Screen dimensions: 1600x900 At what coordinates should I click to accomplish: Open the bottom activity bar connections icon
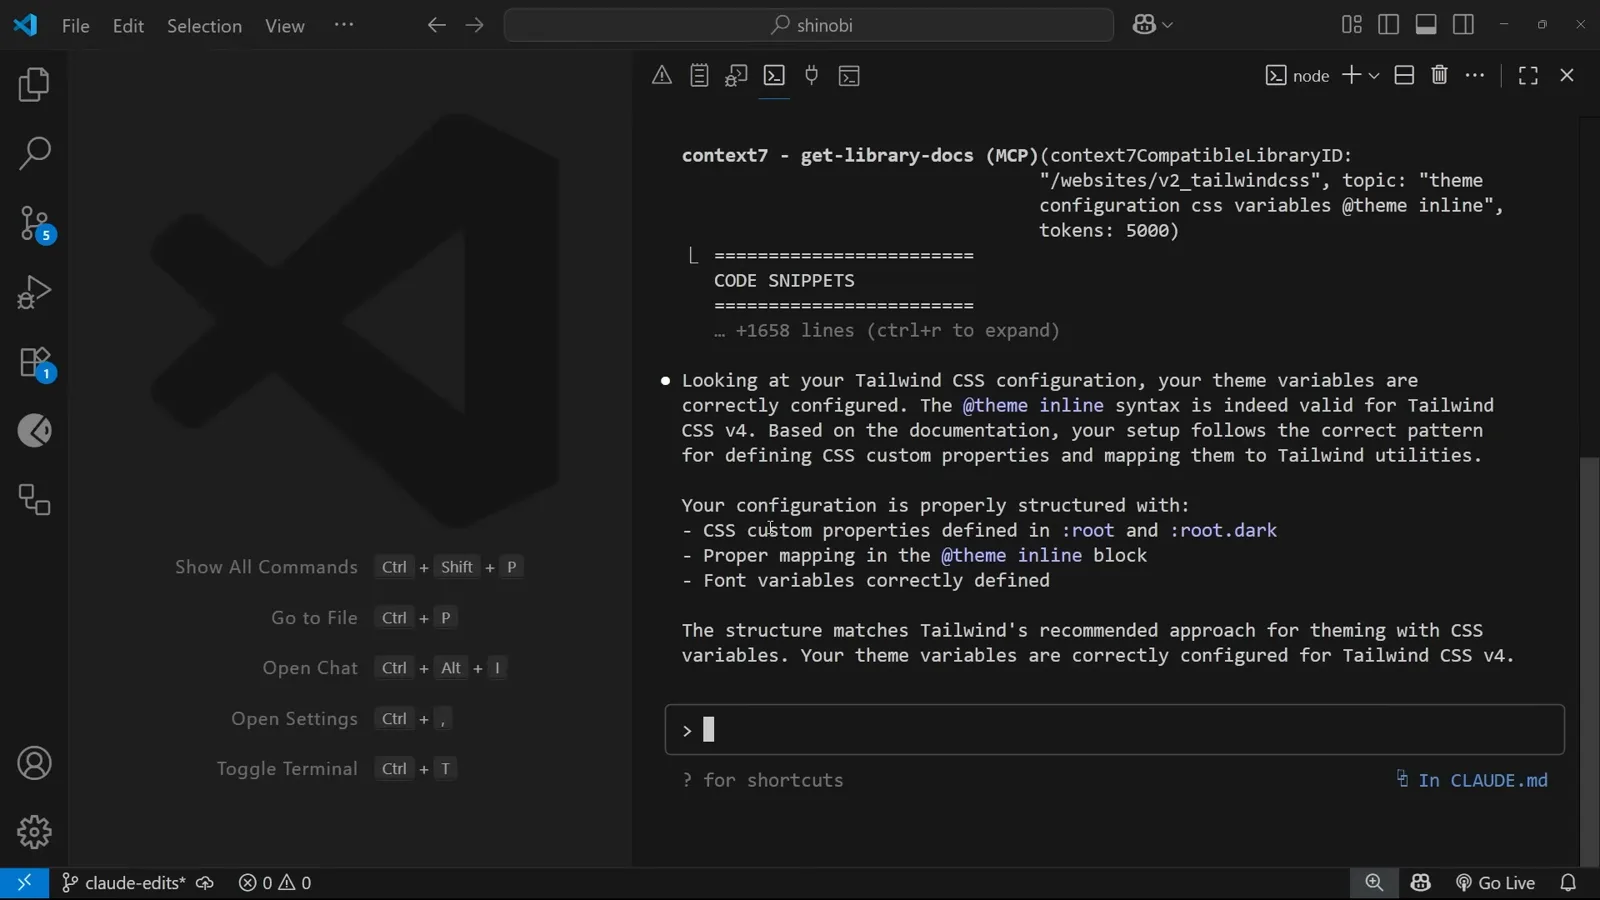click(34, 499)
